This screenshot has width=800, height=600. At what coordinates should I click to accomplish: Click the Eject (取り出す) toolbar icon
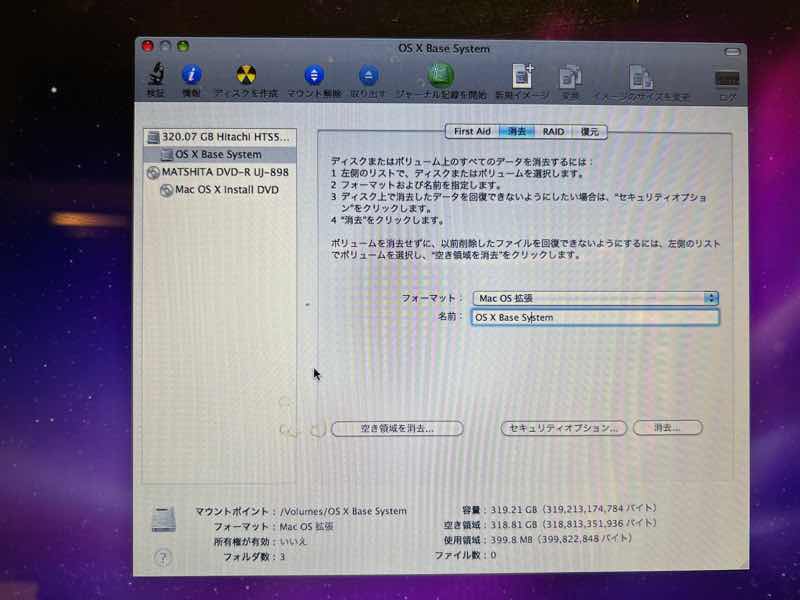pos(368,76)
